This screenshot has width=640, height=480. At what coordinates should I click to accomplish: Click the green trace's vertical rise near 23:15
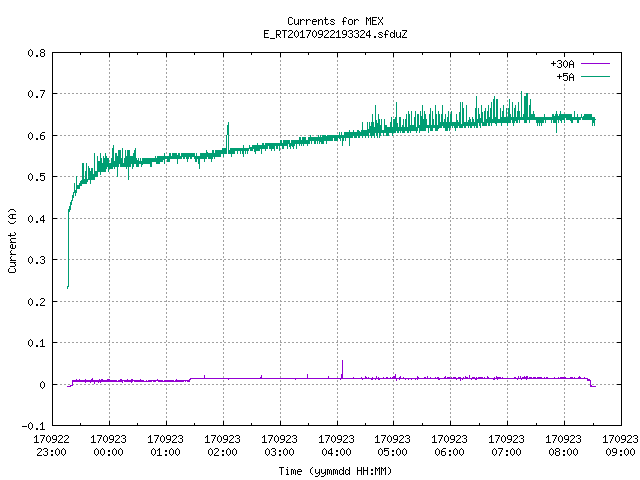[68, 249]
